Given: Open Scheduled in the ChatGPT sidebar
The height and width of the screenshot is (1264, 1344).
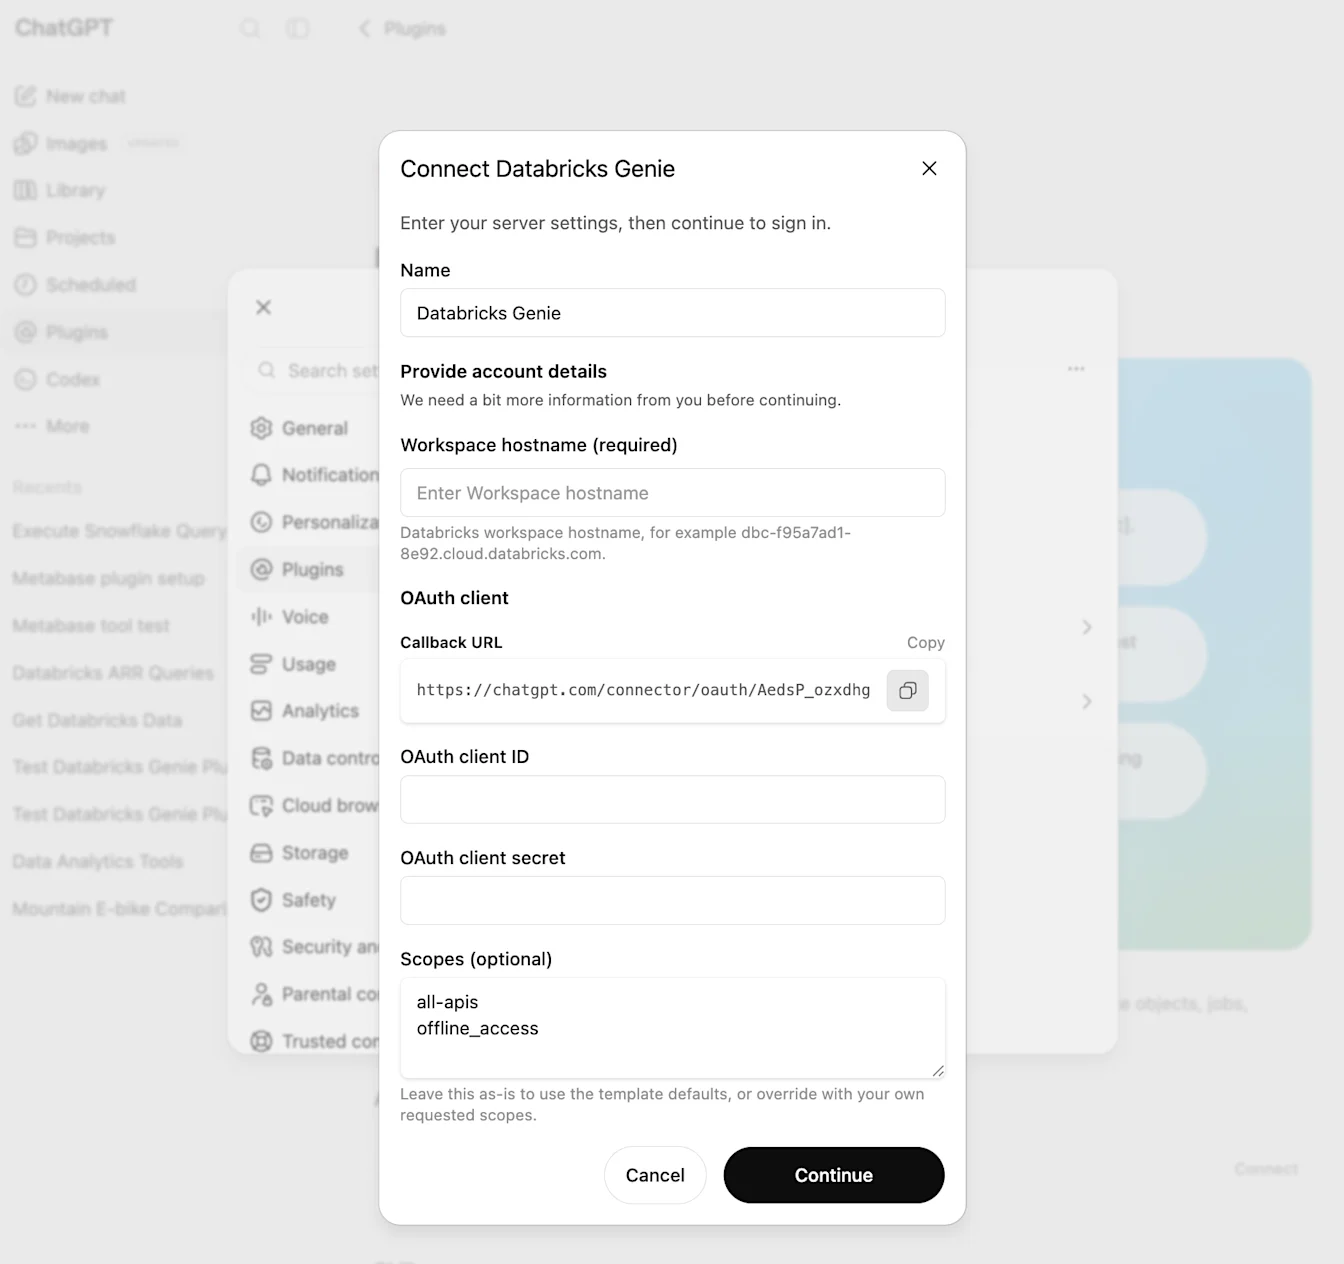Looking at the screenshot, I should pyautogui.click(x=76, y=285).
